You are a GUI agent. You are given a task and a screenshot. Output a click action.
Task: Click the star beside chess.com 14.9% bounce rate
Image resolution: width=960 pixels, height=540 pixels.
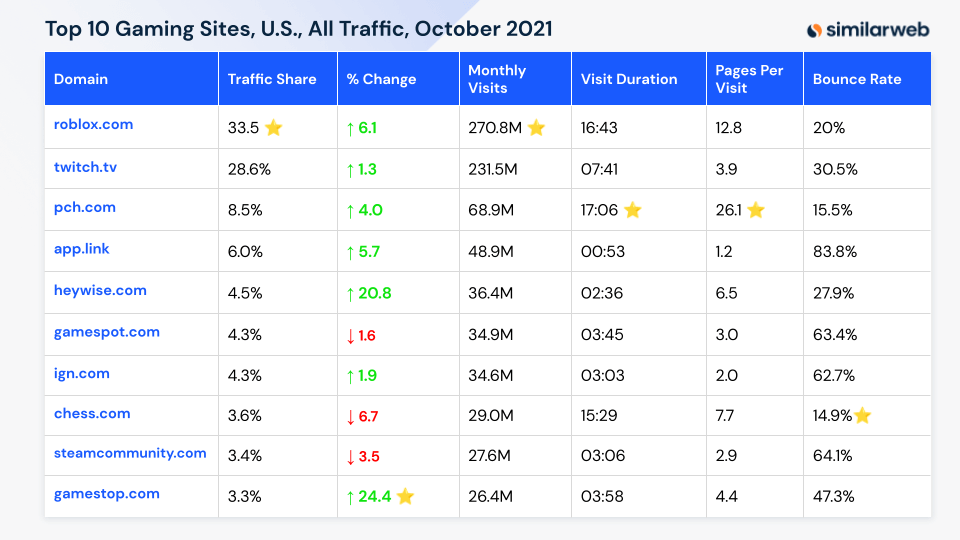862,416
